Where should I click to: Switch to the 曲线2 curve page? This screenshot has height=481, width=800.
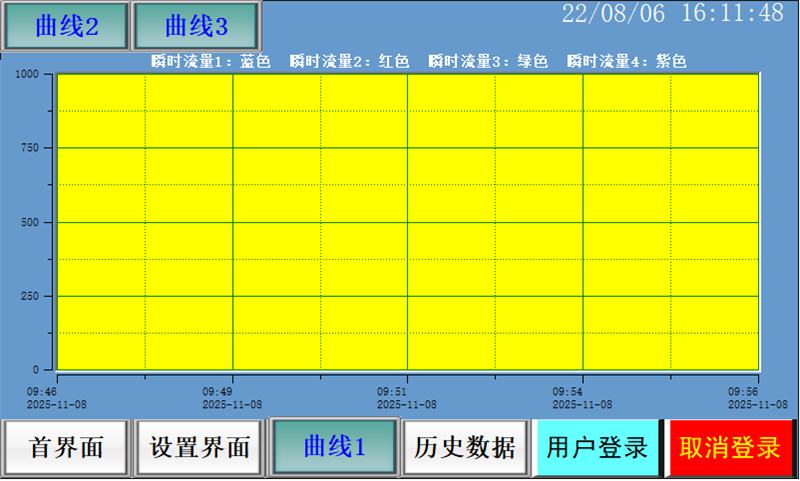67,26
